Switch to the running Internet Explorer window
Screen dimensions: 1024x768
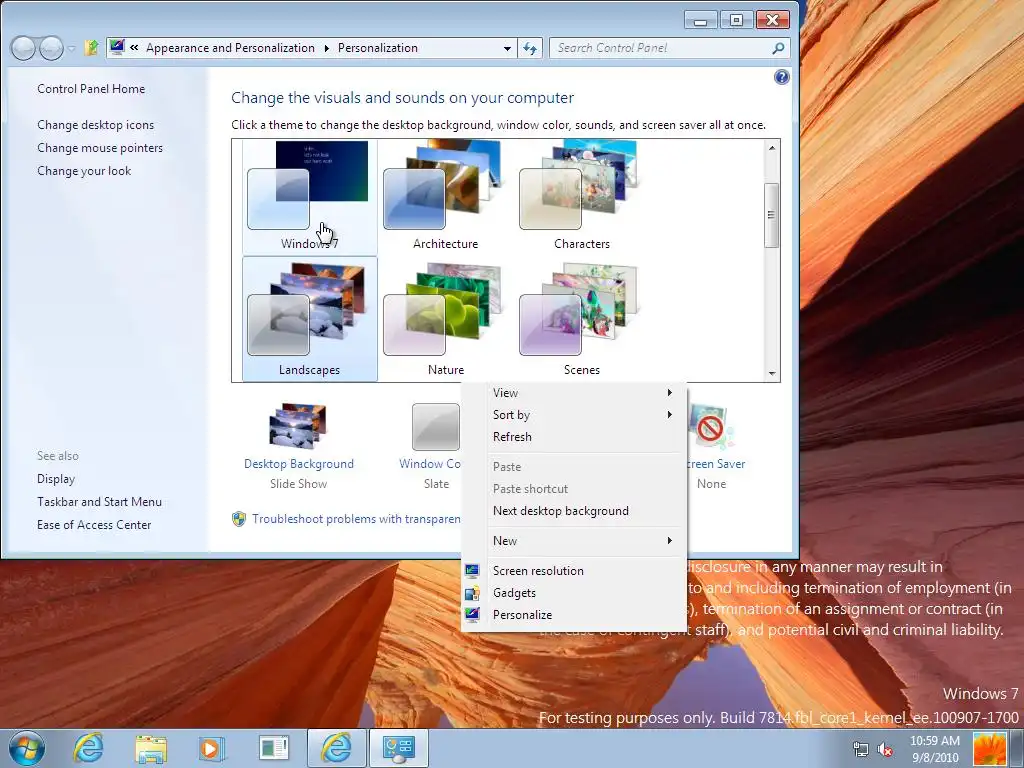(336, 748)
